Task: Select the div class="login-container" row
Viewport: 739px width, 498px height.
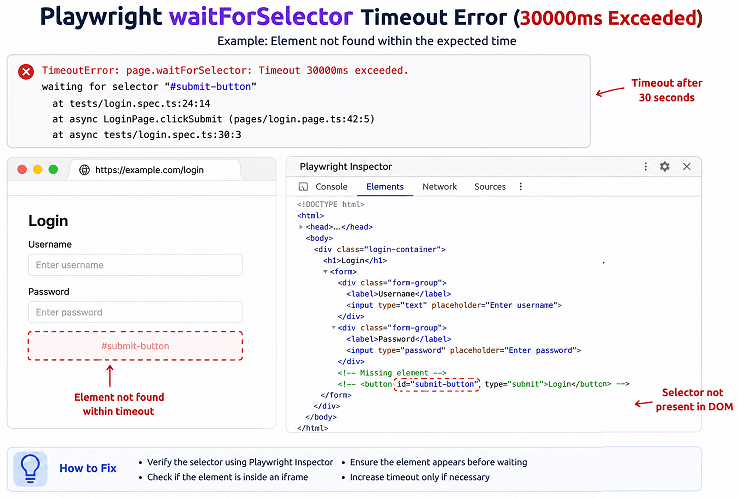Action: point(379,249)
